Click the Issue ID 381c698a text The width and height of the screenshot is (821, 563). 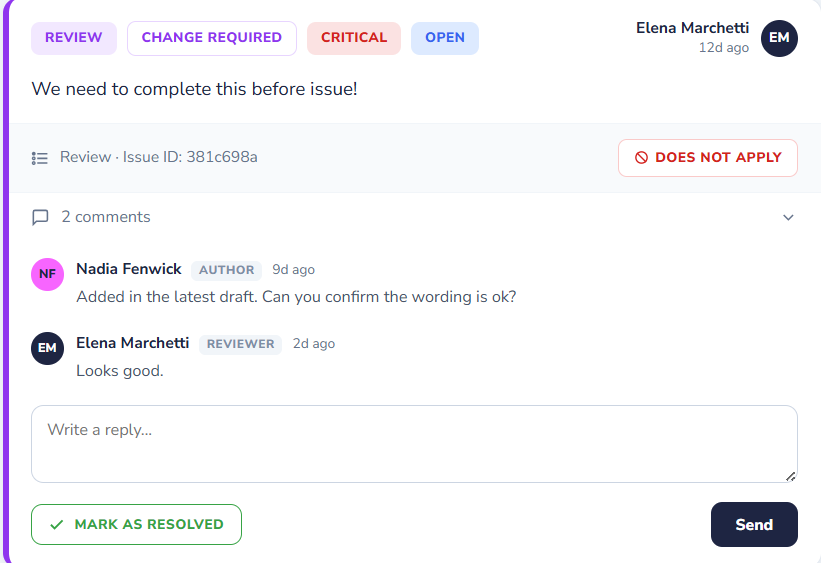click(x=190, y=157)
